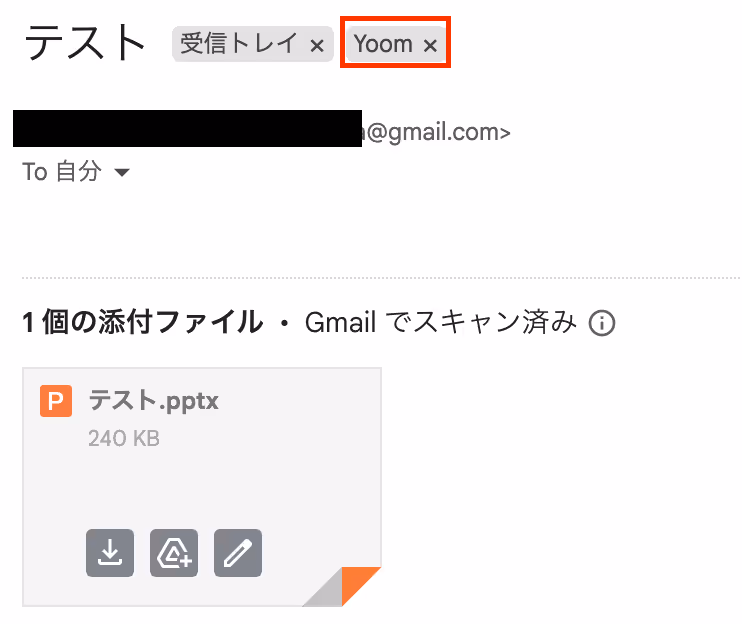Remove the Yoom label with its x

pos(430,45)
